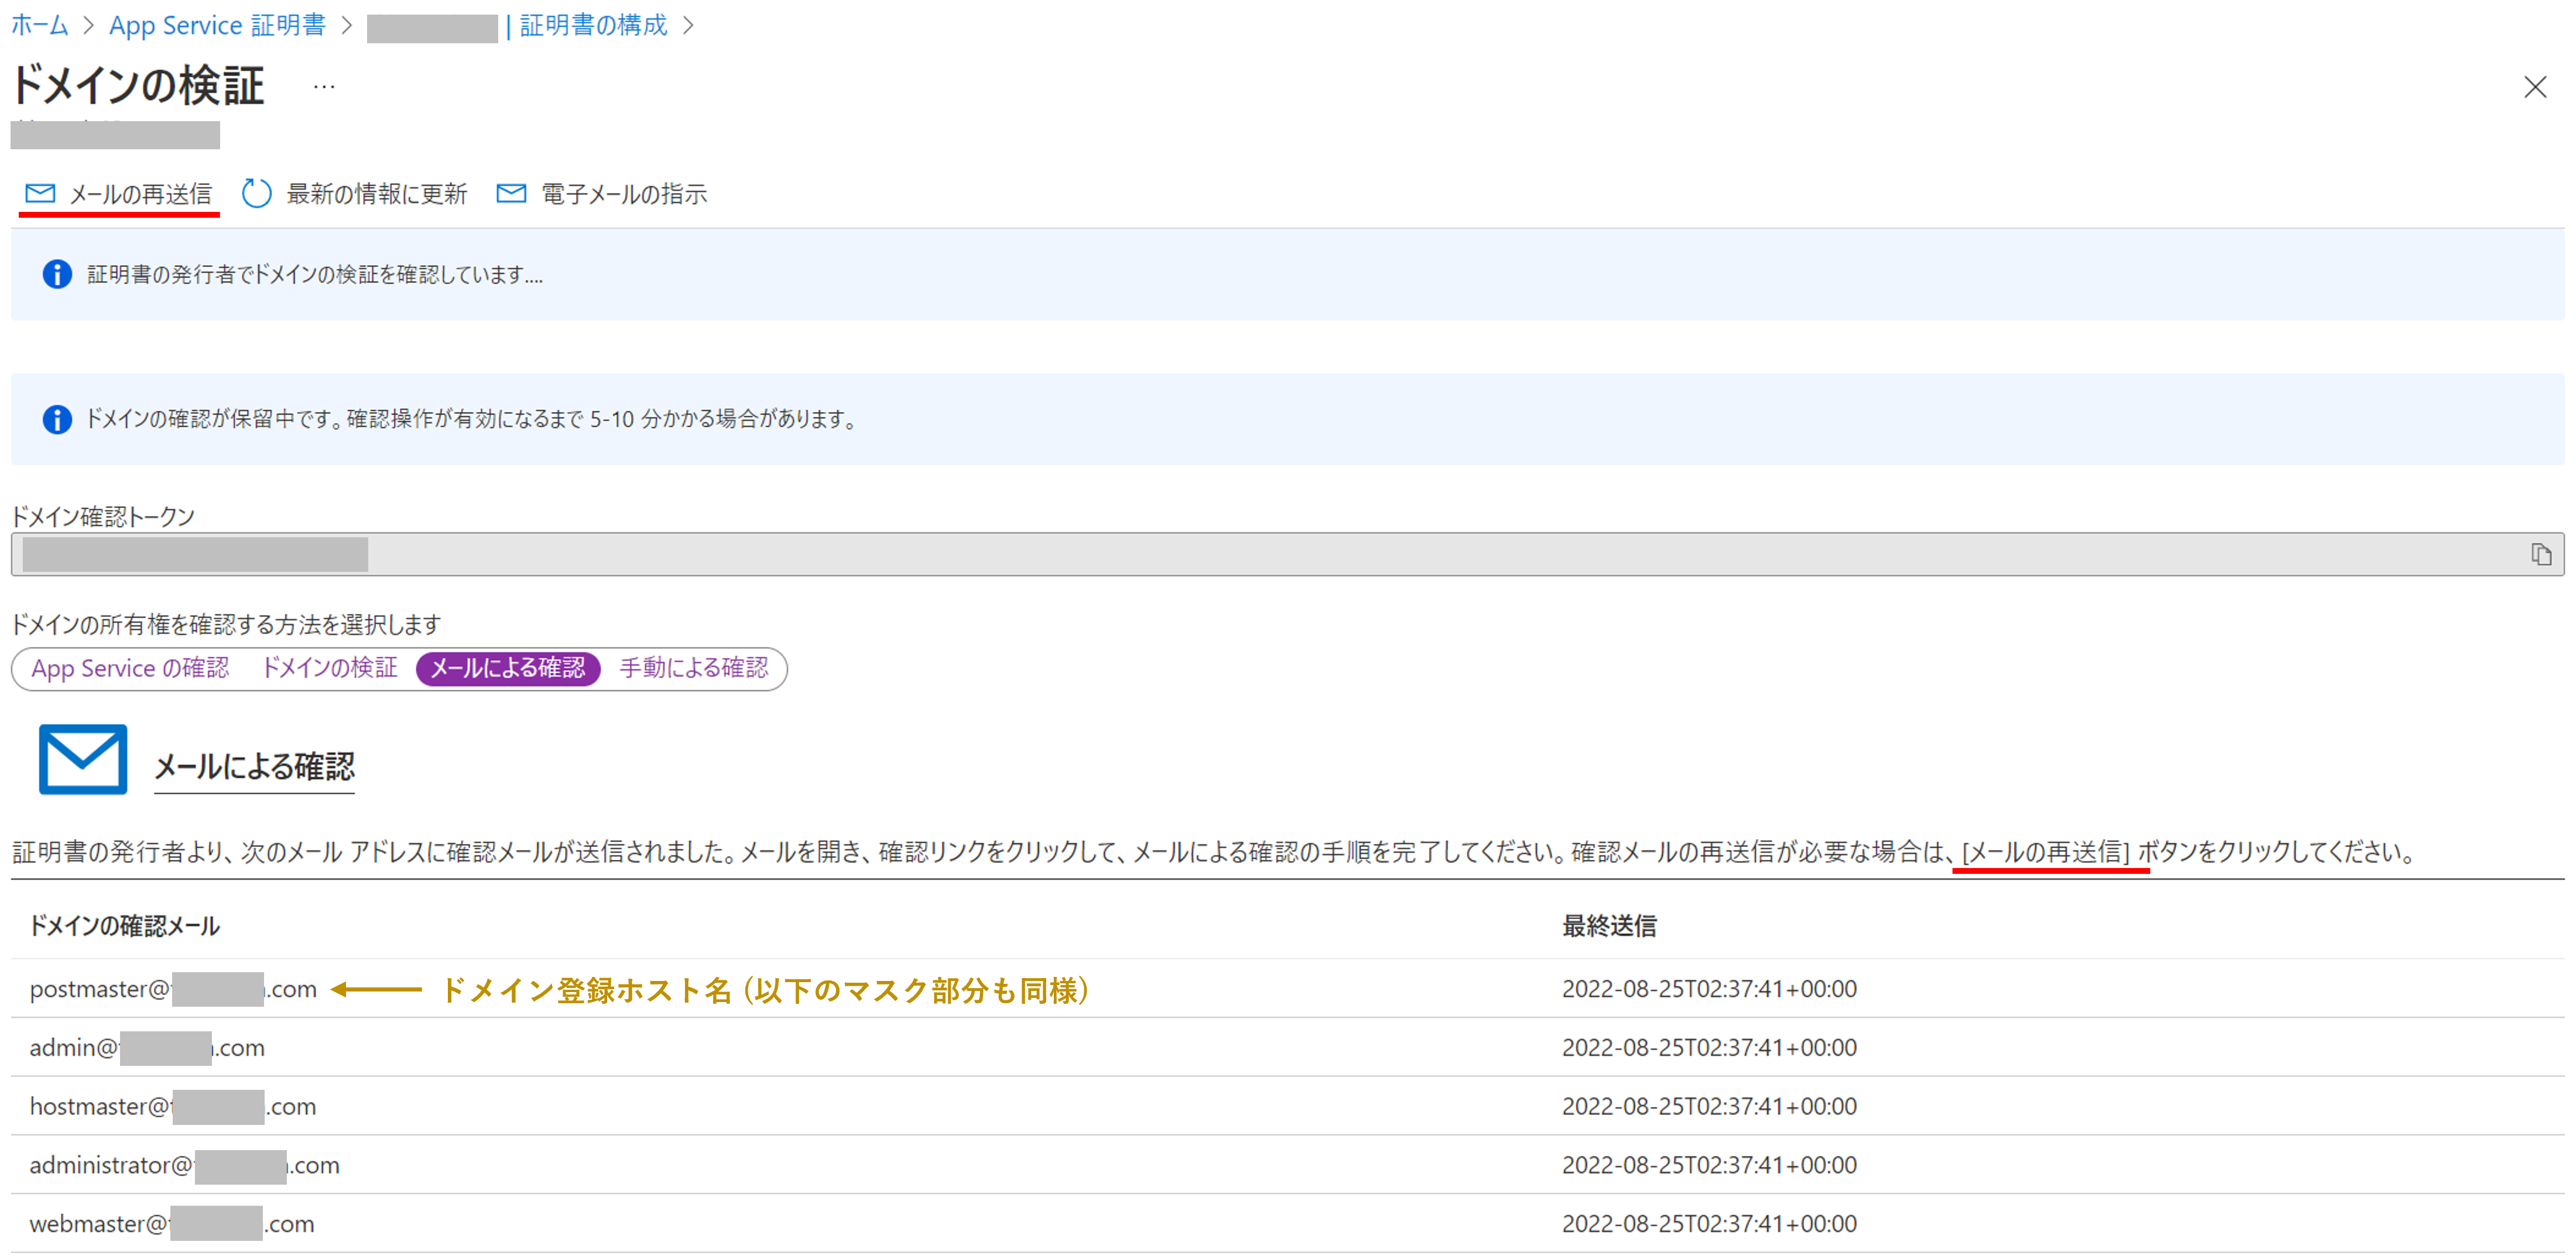Click the envelope icon next to 電子メールの指示
The height and width of the screenshot is (1259, 2576).
coord(510,193)
